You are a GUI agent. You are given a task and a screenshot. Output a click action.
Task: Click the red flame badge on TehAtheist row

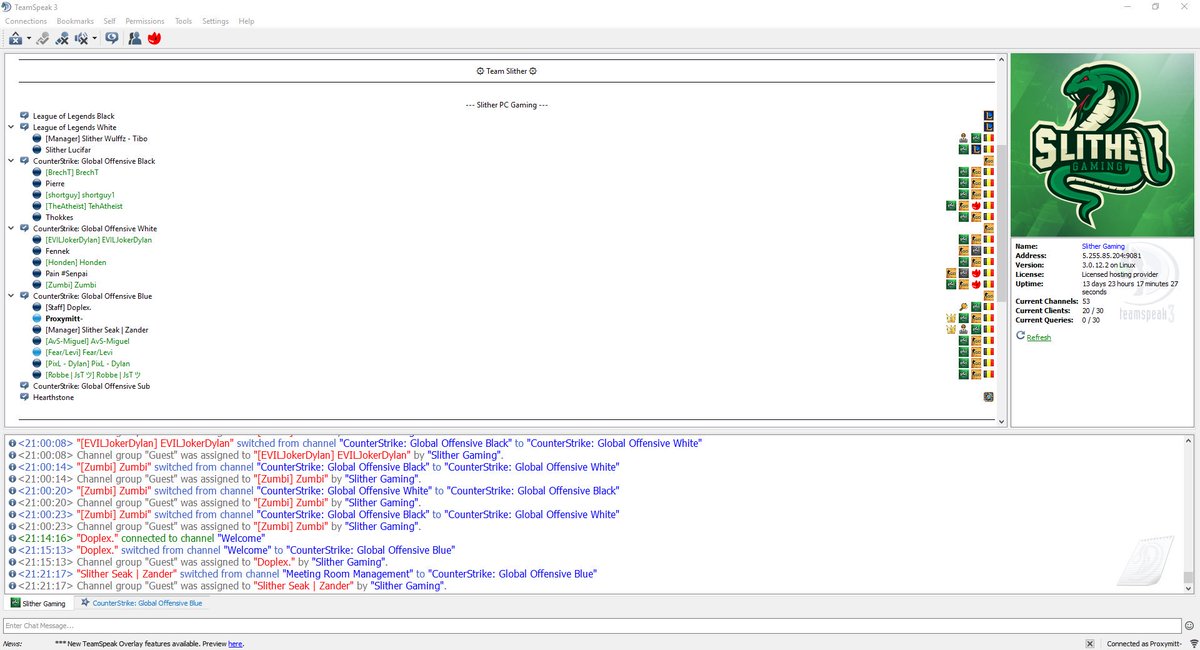tap(975, 206)
